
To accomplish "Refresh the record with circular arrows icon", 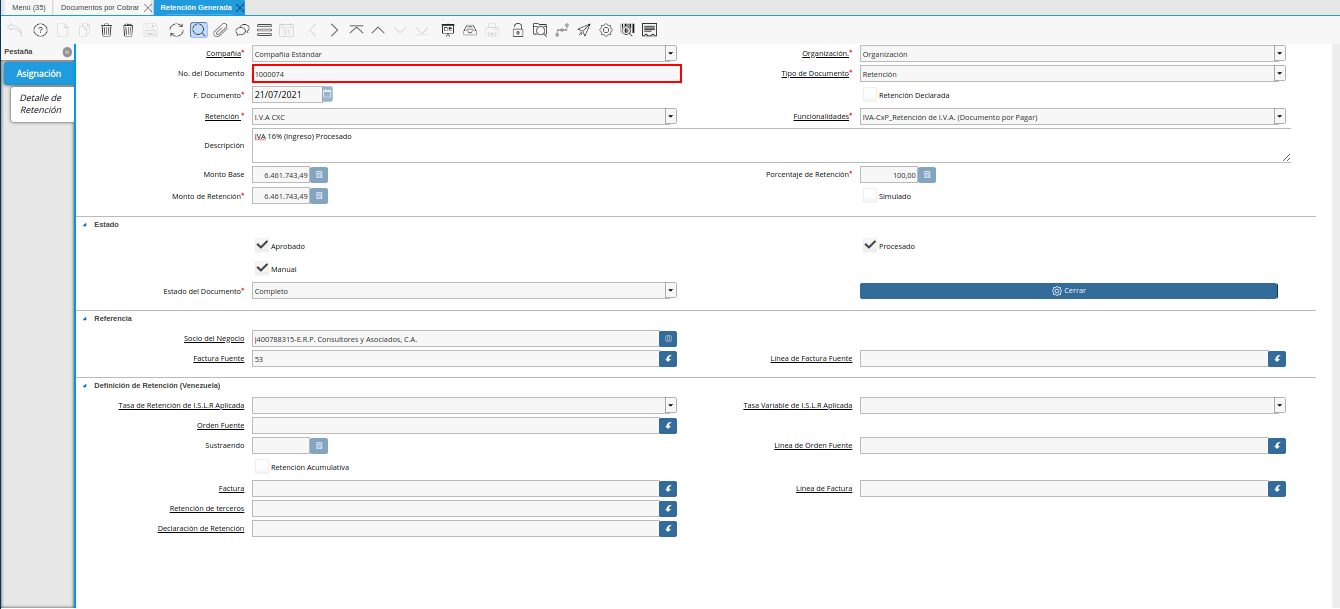I will (x=177, y=30).
